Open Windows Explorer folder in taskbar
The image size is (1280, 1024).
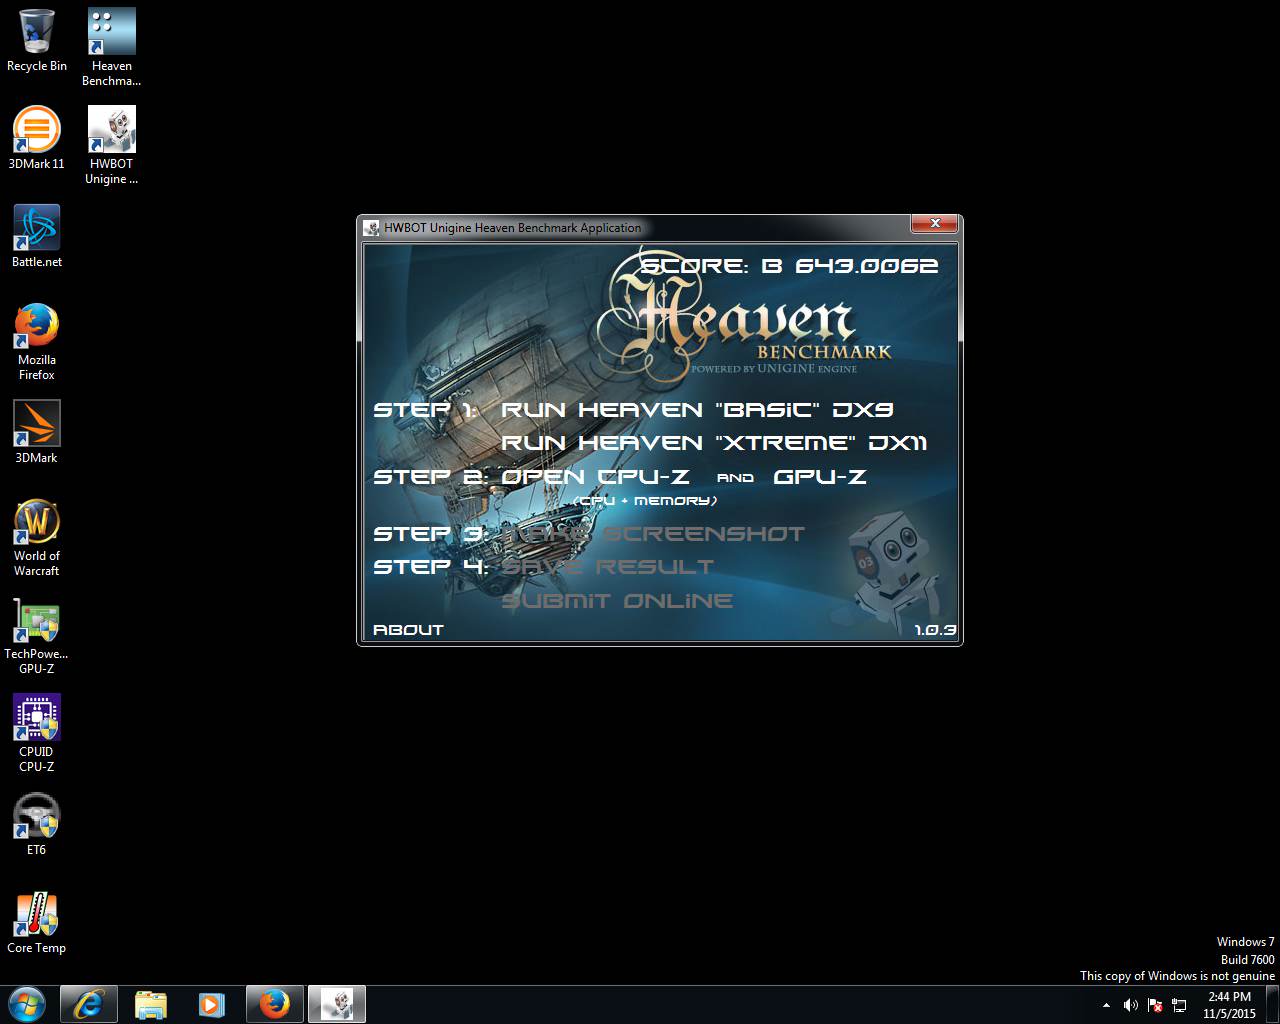click(x=151, y=1004)
